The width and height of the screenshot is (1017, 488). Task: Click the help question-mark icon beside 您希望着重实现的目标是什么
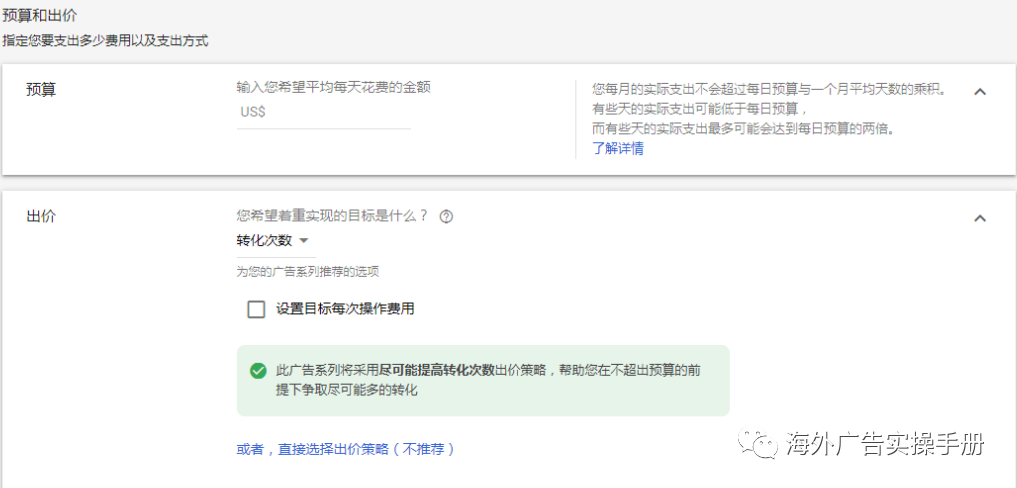tap(446, 217)
